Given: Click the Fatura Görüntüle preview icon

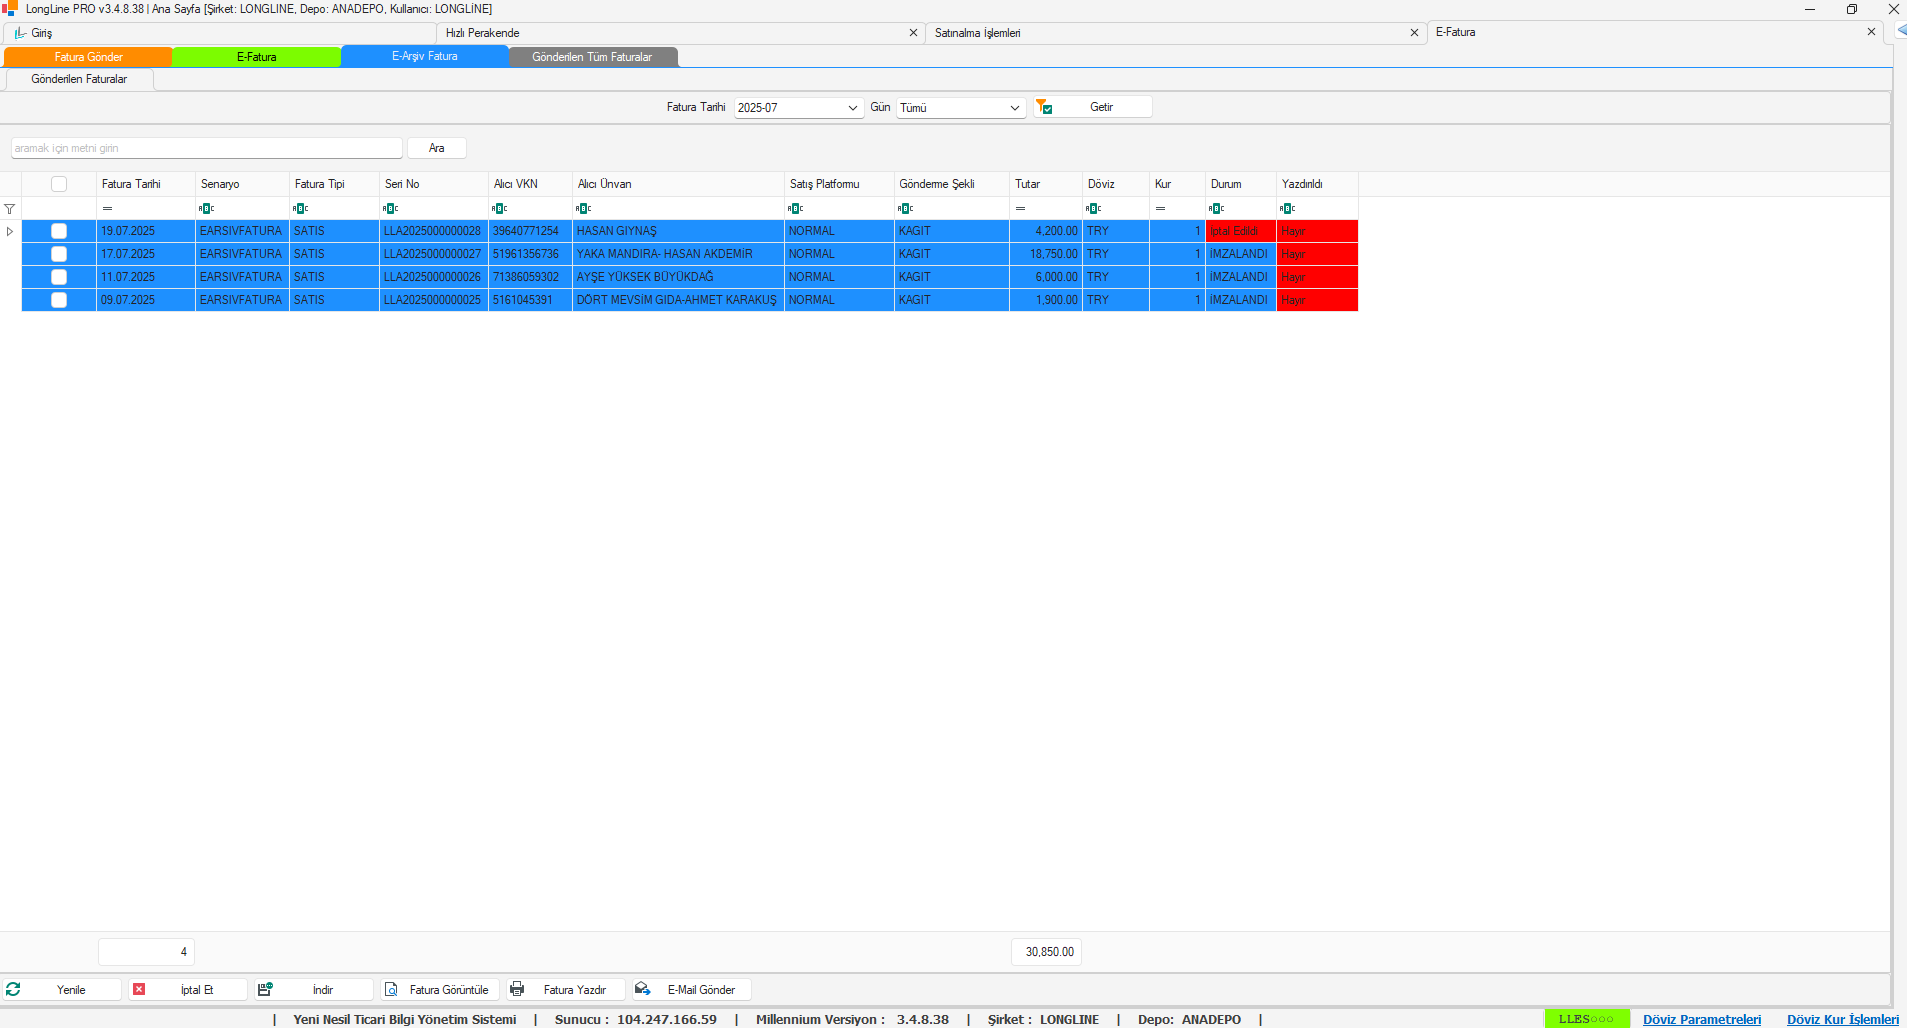Looking at the screenshot, I should pyautogui.click(x=391, y=989).
